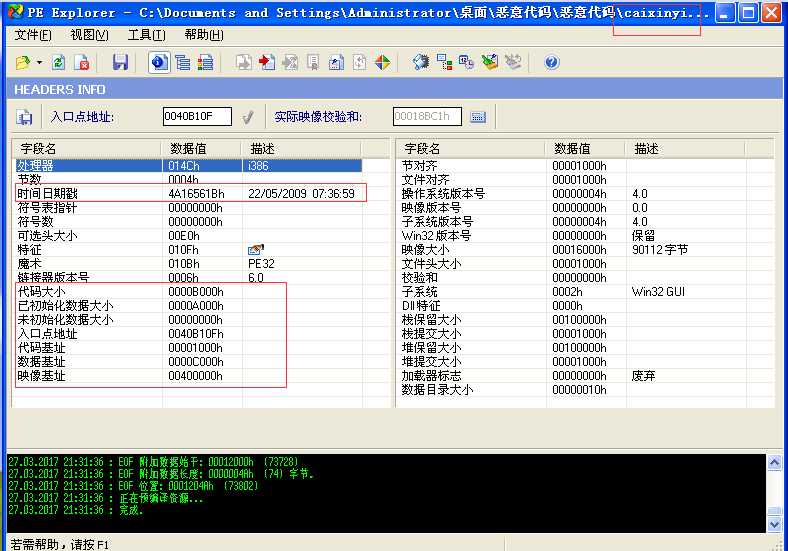
Task: Click the grayed checkmark apply icon
Action: coord(247,117)
